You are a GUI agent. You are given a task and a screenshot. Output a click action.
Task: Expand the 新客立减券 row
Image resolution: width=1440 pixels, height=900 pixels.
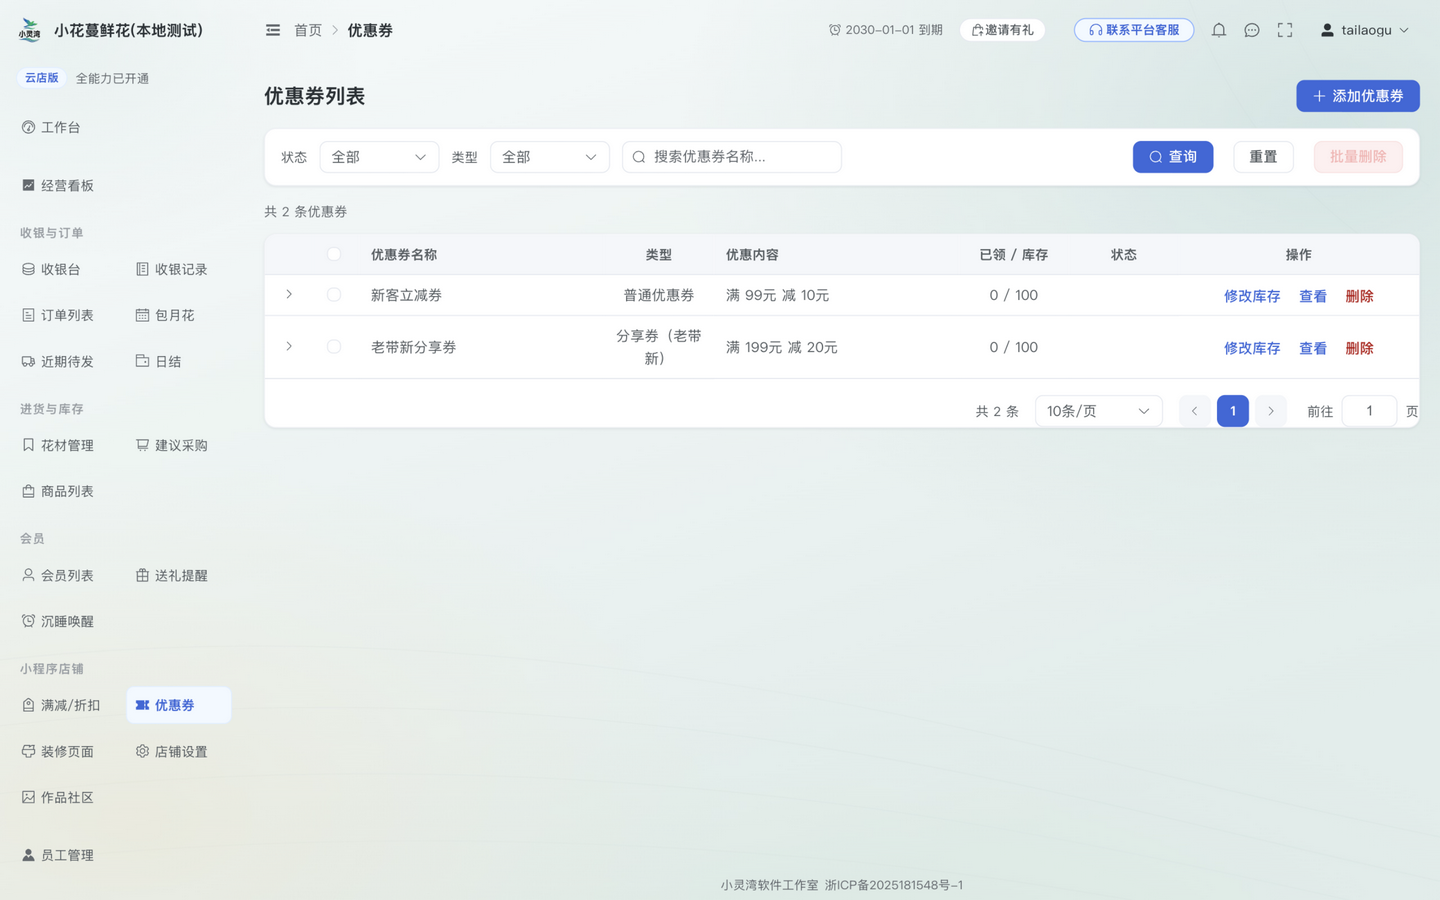[289, 294]
